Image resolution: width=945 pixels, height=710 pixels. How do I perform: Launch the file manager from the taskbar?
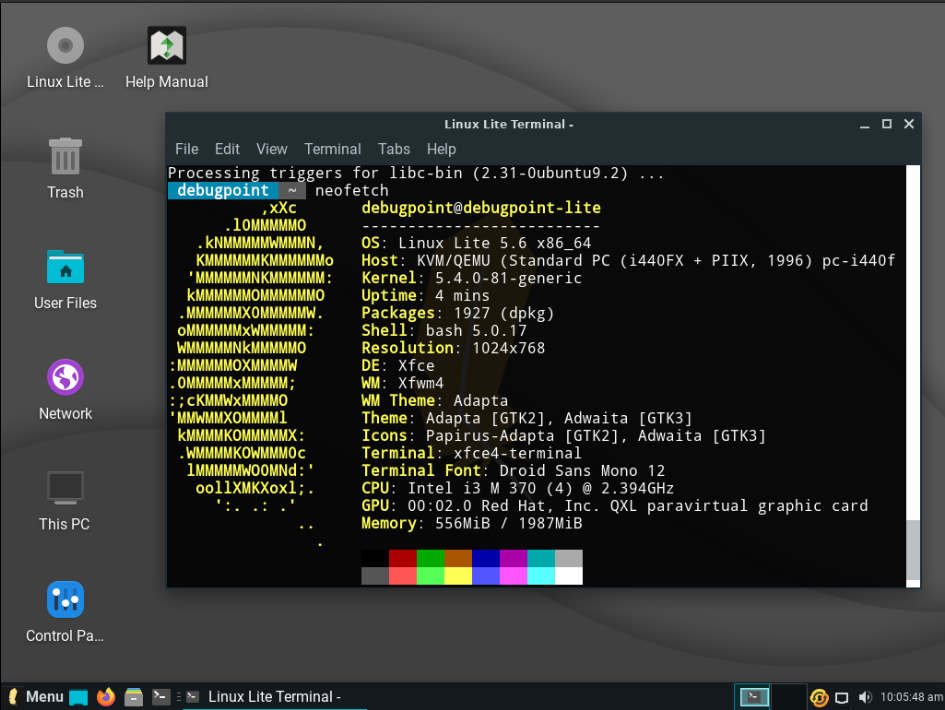(131, 696)
